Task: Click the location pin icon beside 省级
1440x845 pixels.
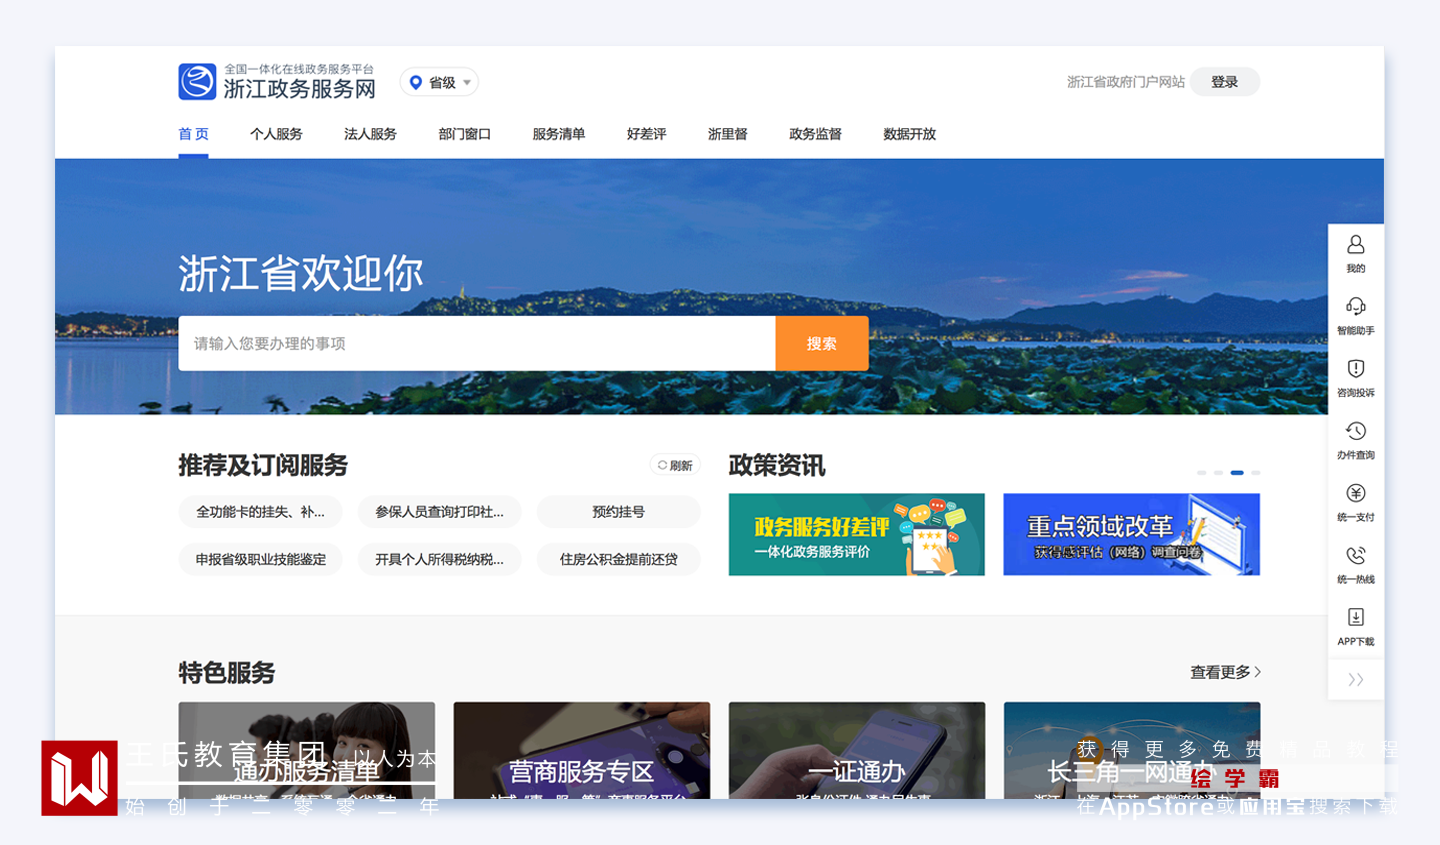Action: (416, 82)
